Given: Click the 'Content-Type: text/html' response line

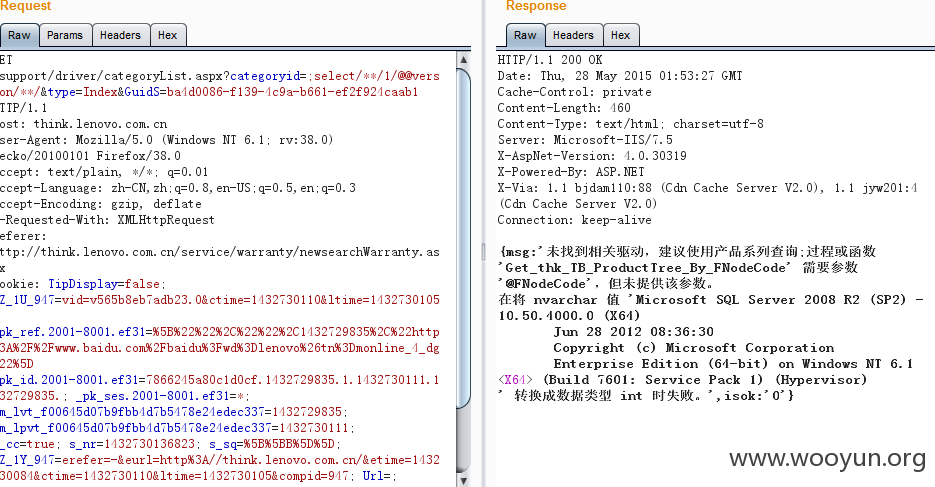Looking at the screenshot, I should 631,124.
